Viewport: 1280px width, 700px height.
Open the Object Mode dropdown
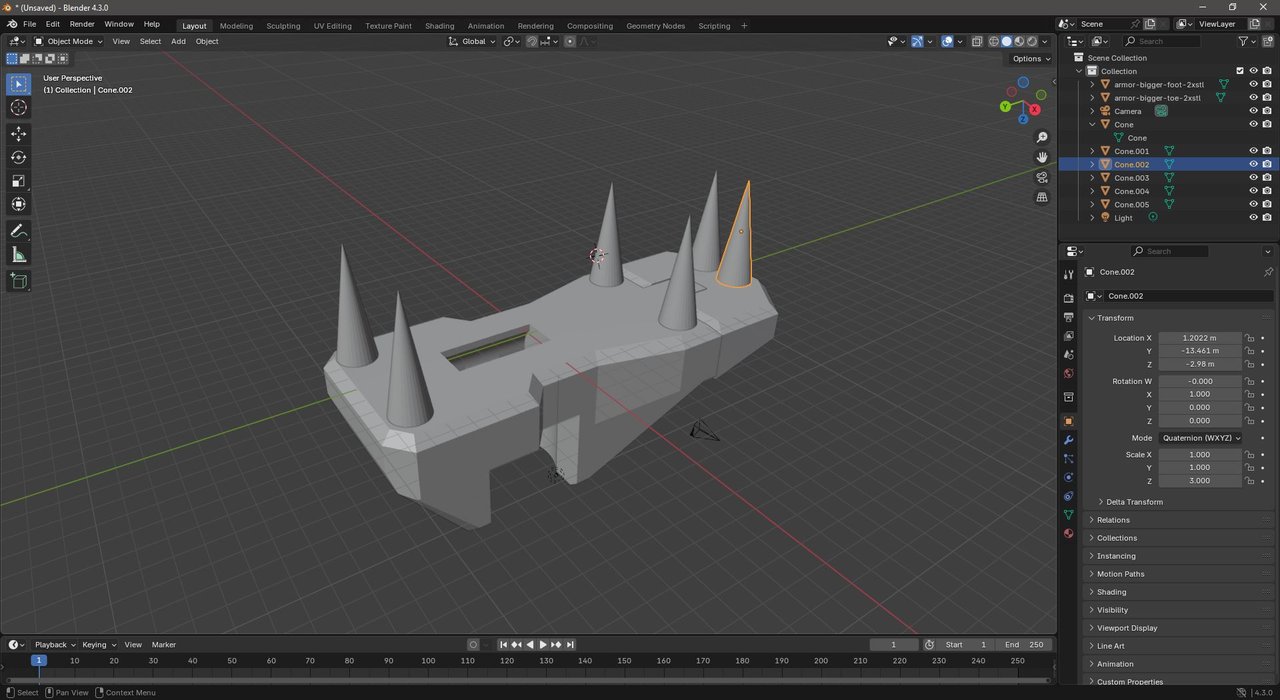pyautogui.click(x=68, y=41)
